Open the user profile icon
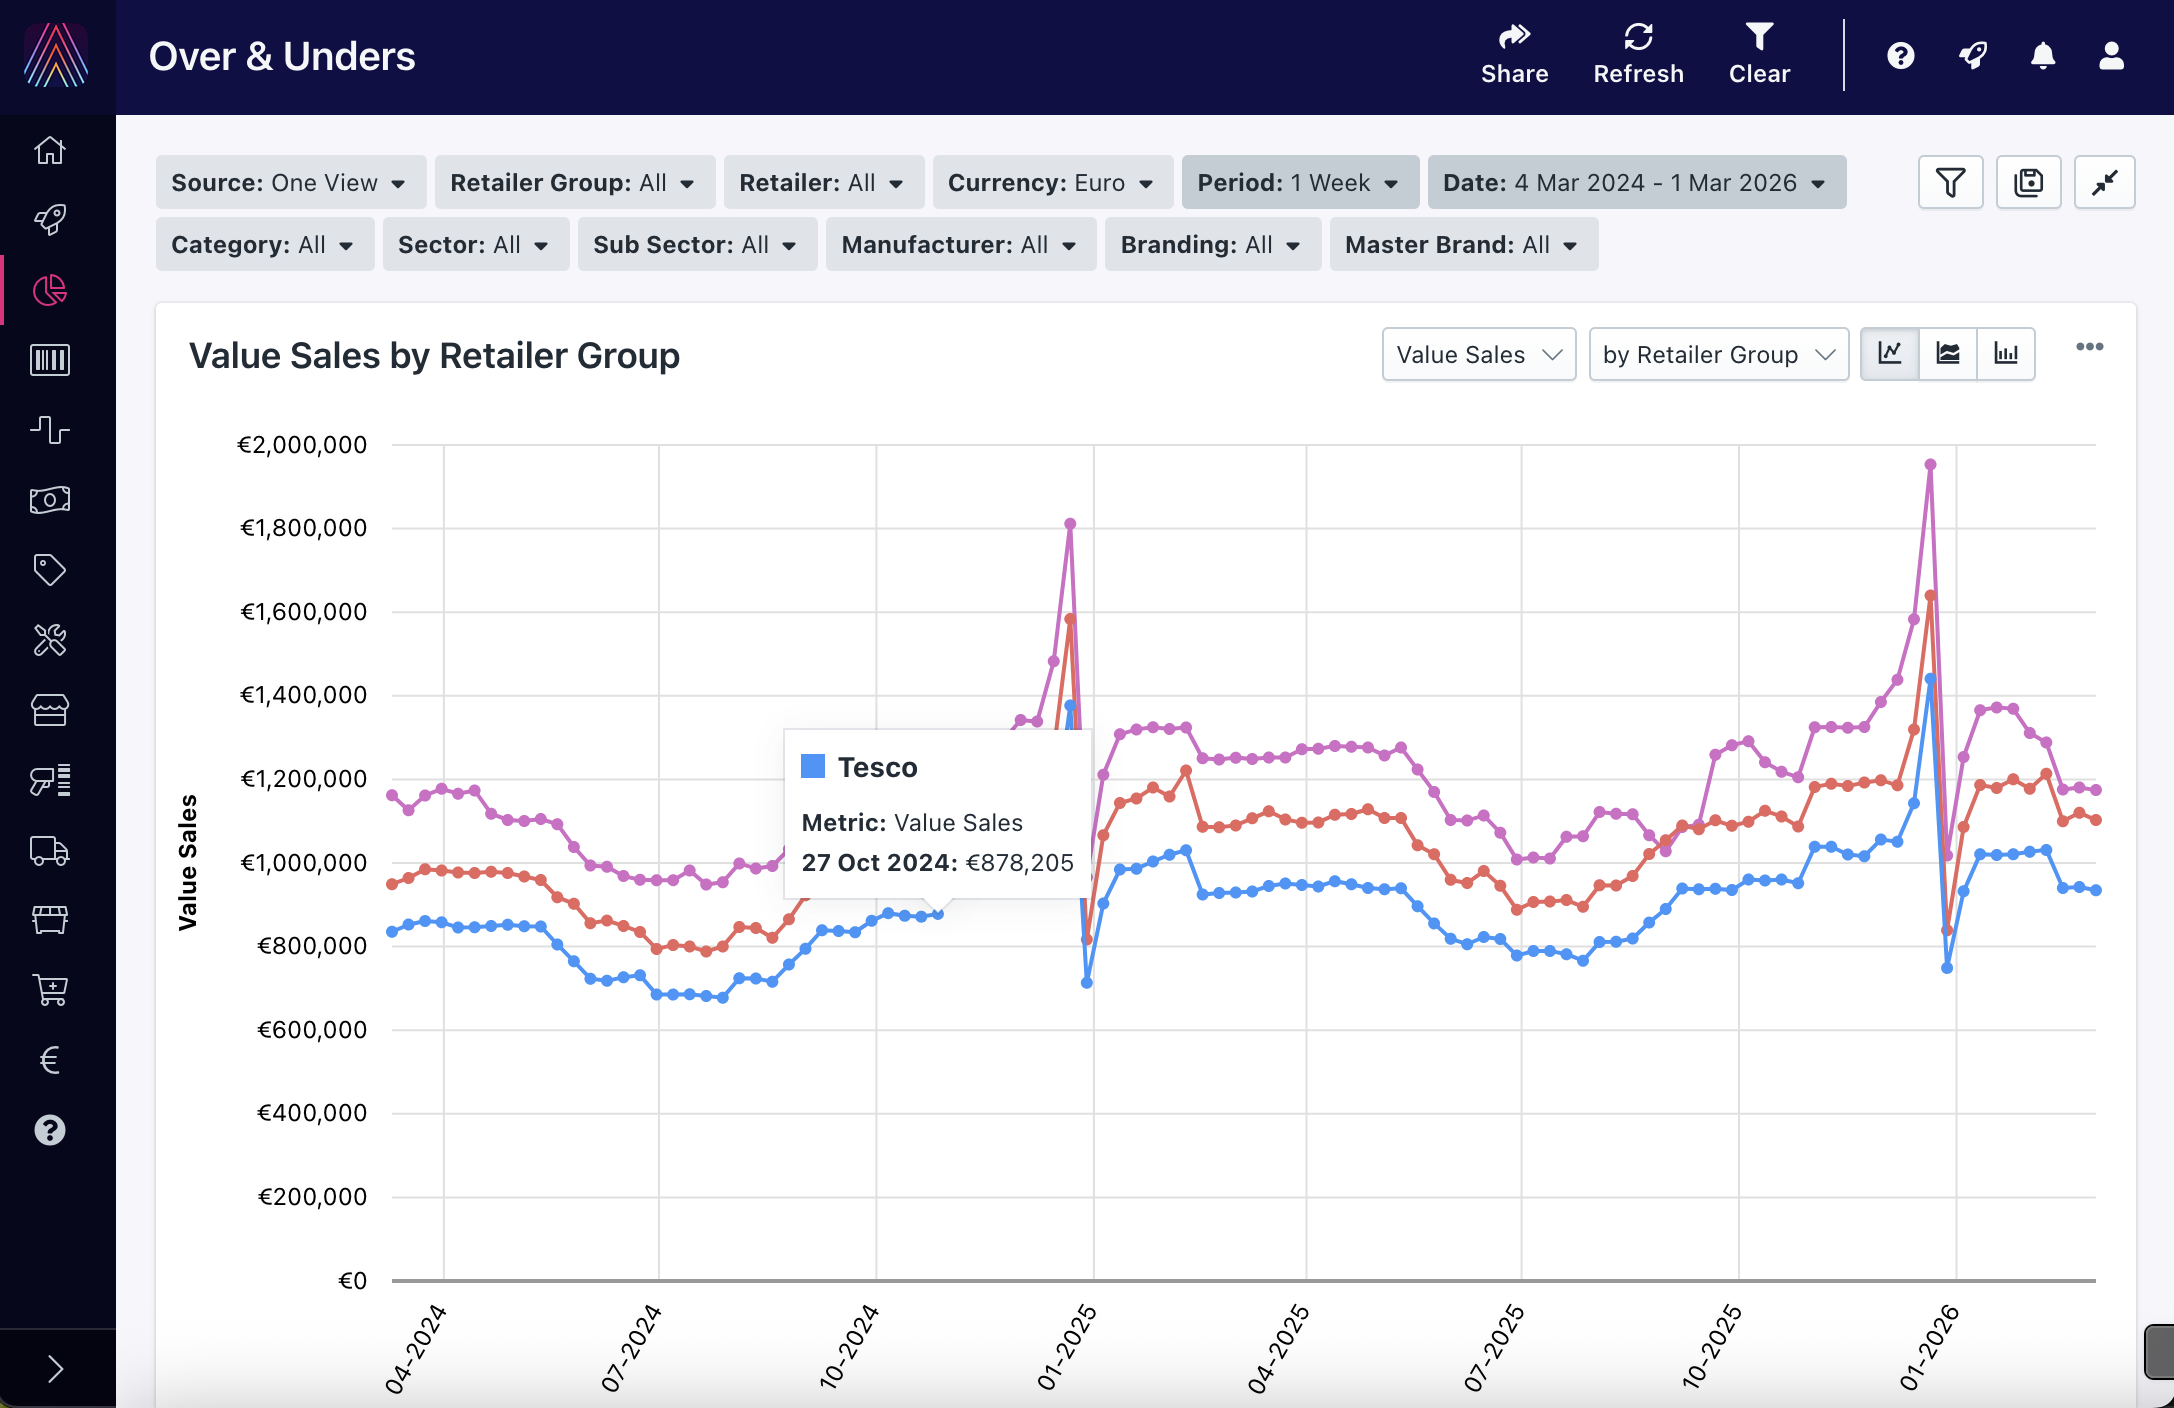This screenshot has height=1408, width=2174. point(2111,56)
